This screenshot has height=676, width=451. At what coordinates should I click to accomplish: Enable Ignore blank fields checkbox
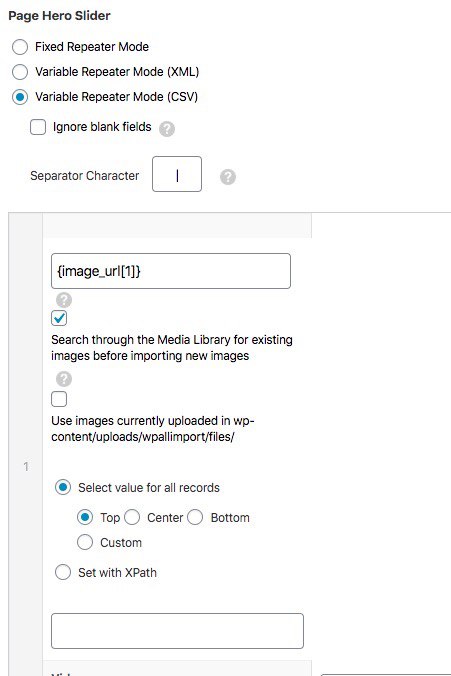pos(38,127)
